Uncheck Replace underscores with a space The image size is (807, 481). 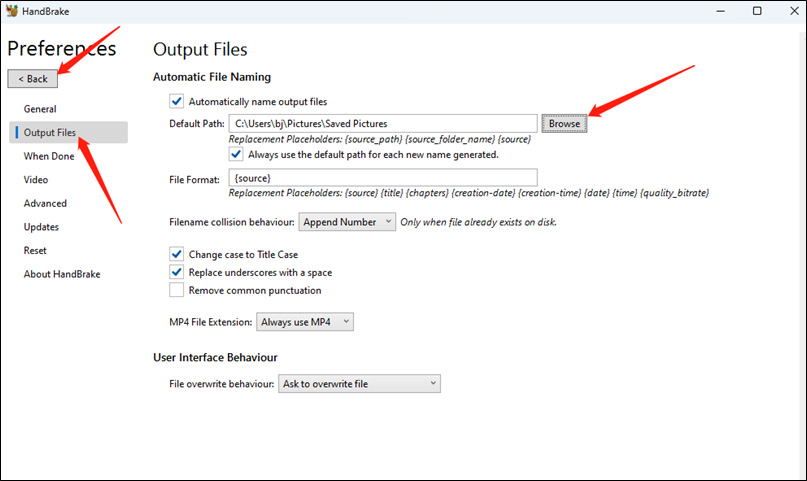(177, 272)
